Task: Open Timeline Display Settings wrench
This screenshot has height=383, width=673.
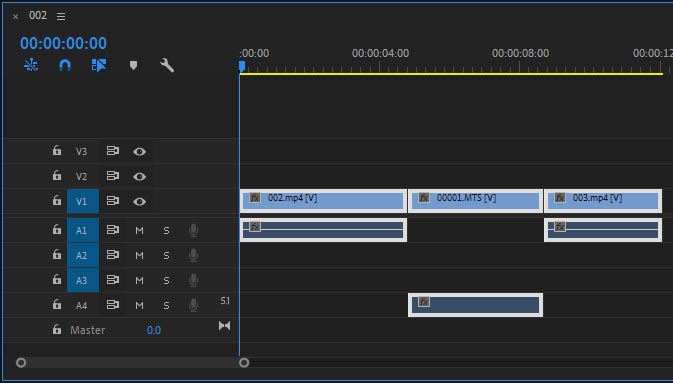Action: (x=167, y=65)
